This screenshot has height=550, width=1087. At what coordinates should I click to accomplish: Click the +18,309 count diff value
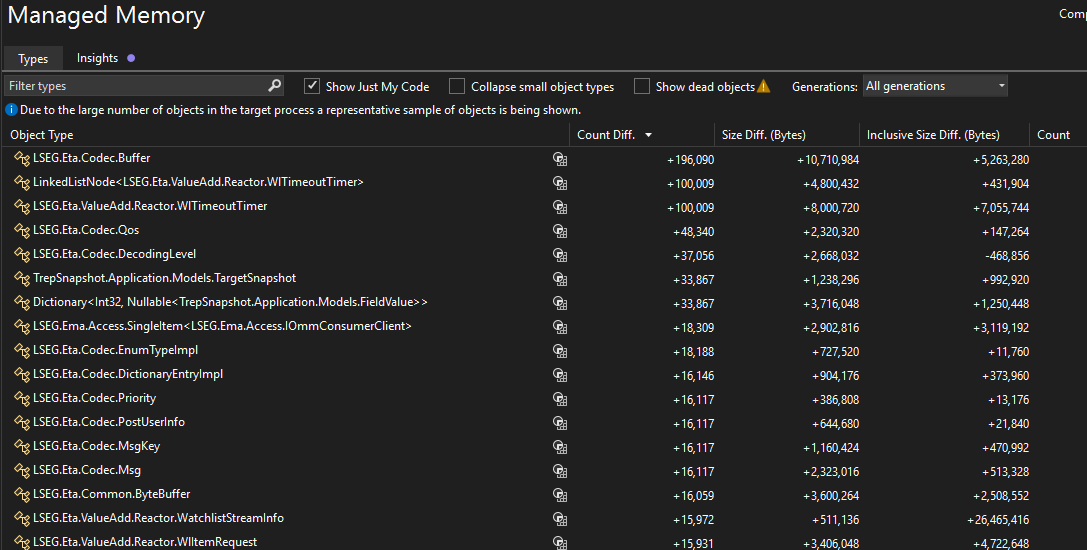(x=693, y=328)
